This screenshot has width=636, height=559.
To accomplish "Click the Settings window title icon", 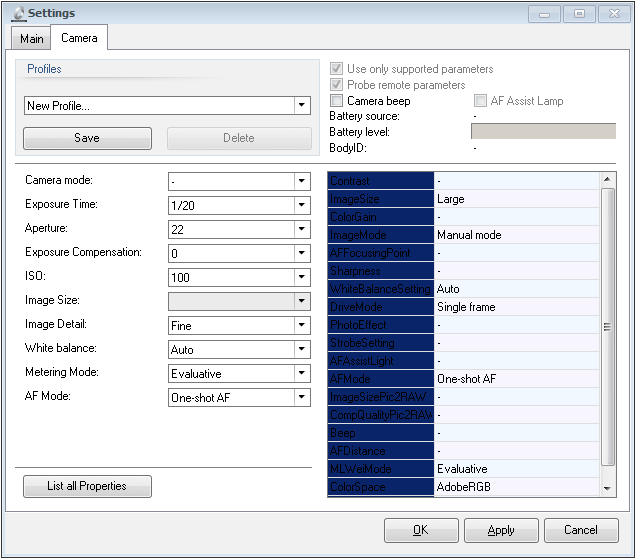I will 18,13.
